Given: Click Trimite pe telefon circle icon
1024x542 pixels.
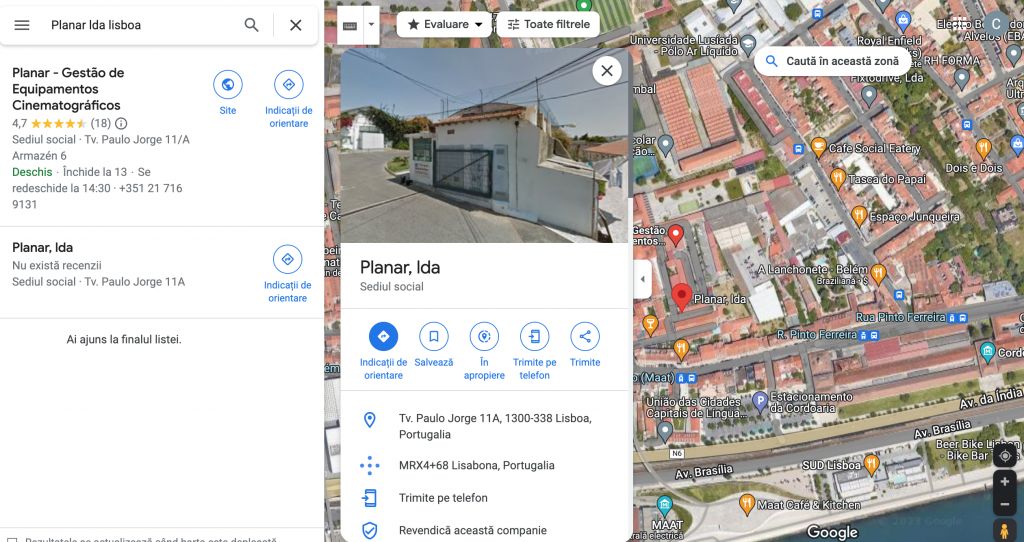Looking at the screenshot, I should 534,336.
